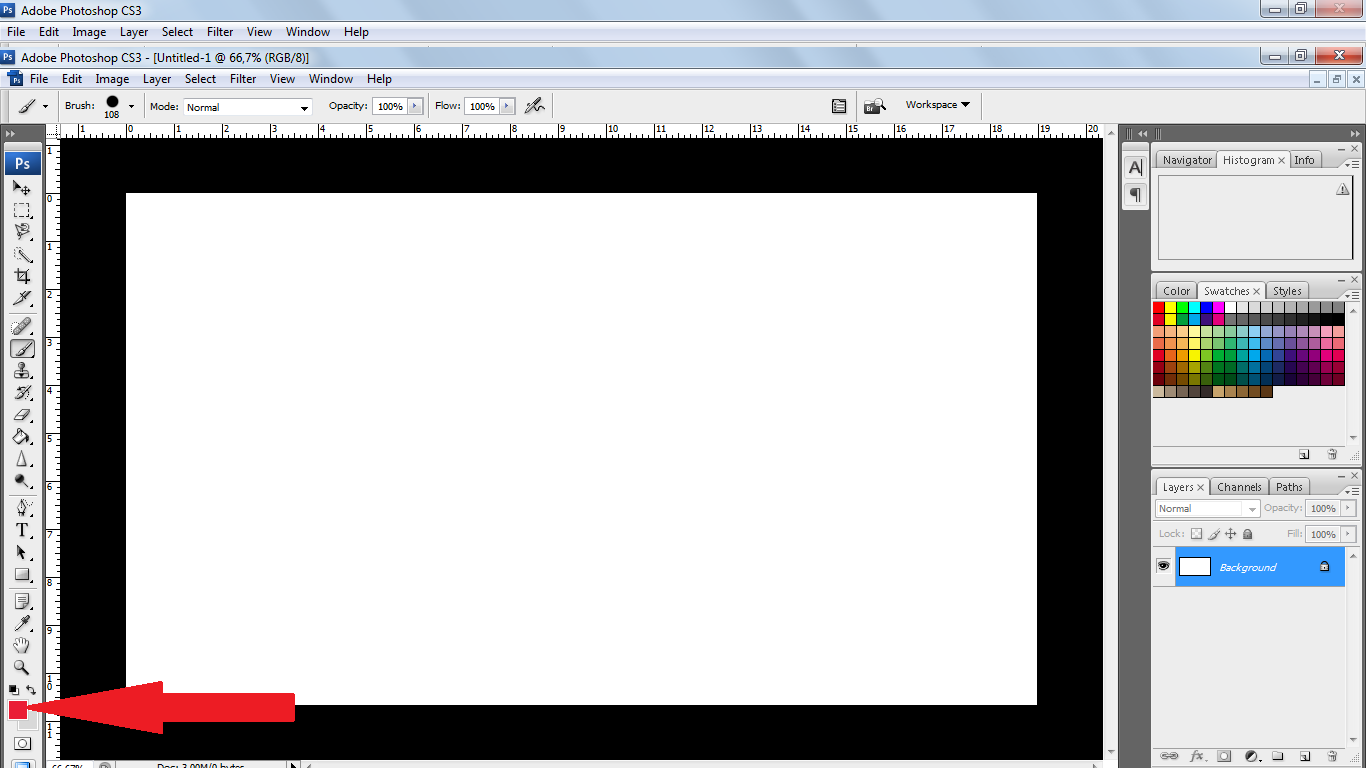Create a new layer in Layers panel
The width and height of the screenshot is (1366, 768).
1304,756
